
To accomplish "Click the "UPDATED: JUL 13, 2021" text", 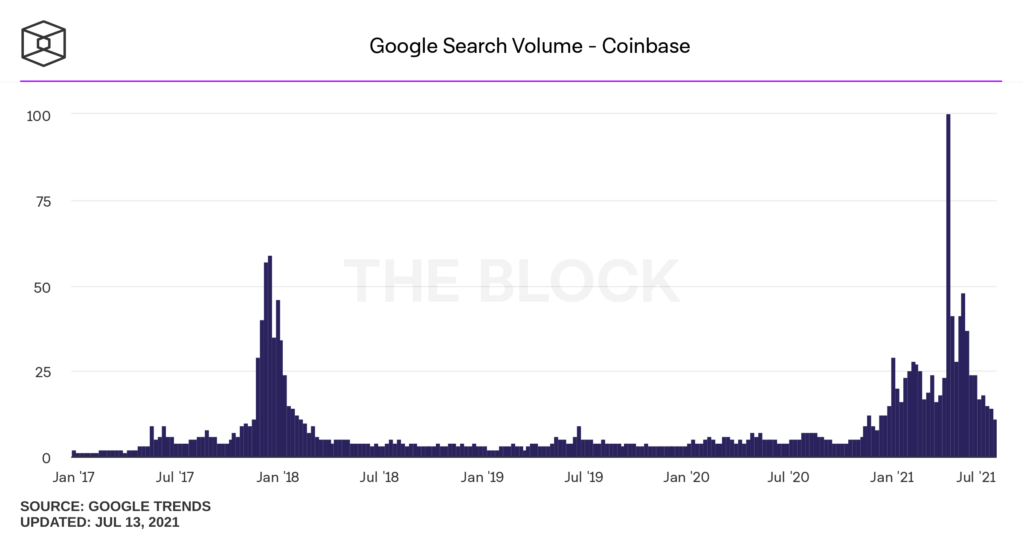I will click(100, 522).
